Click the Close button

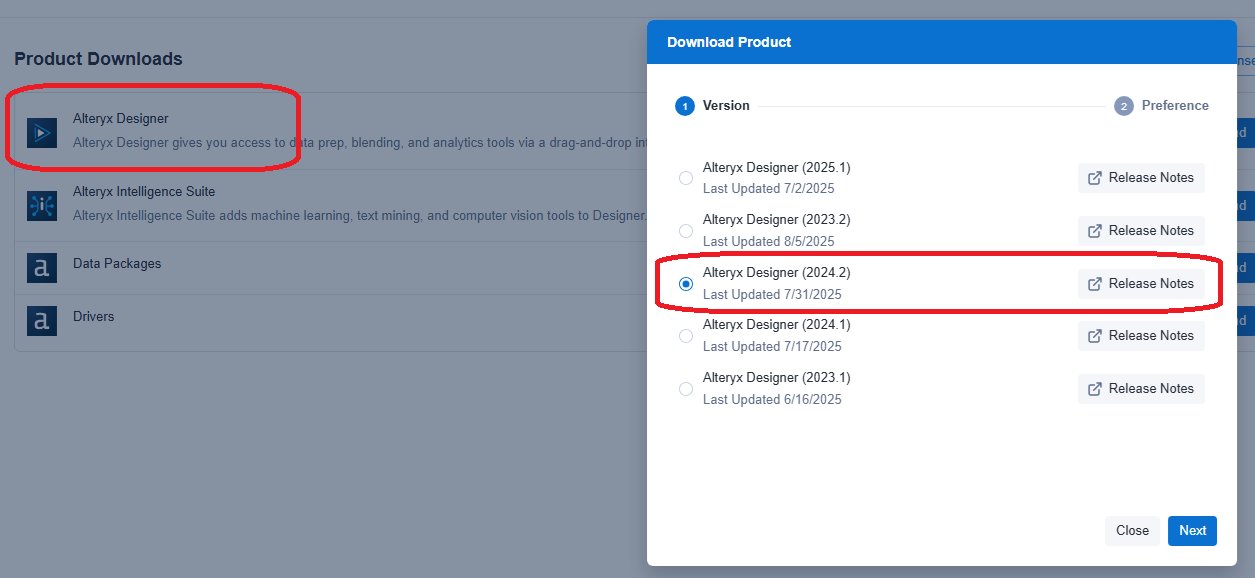point(1132,530)
